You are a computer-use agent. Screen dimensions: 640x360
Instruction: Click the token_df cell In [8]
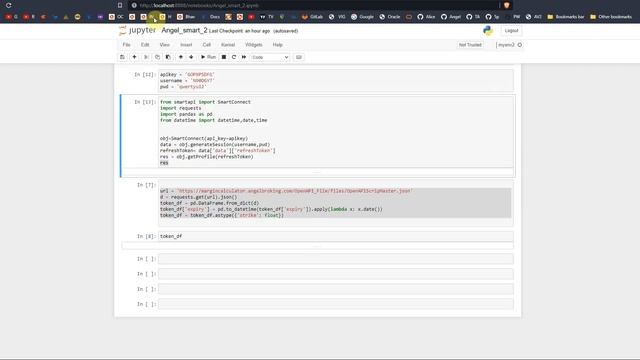336,236
